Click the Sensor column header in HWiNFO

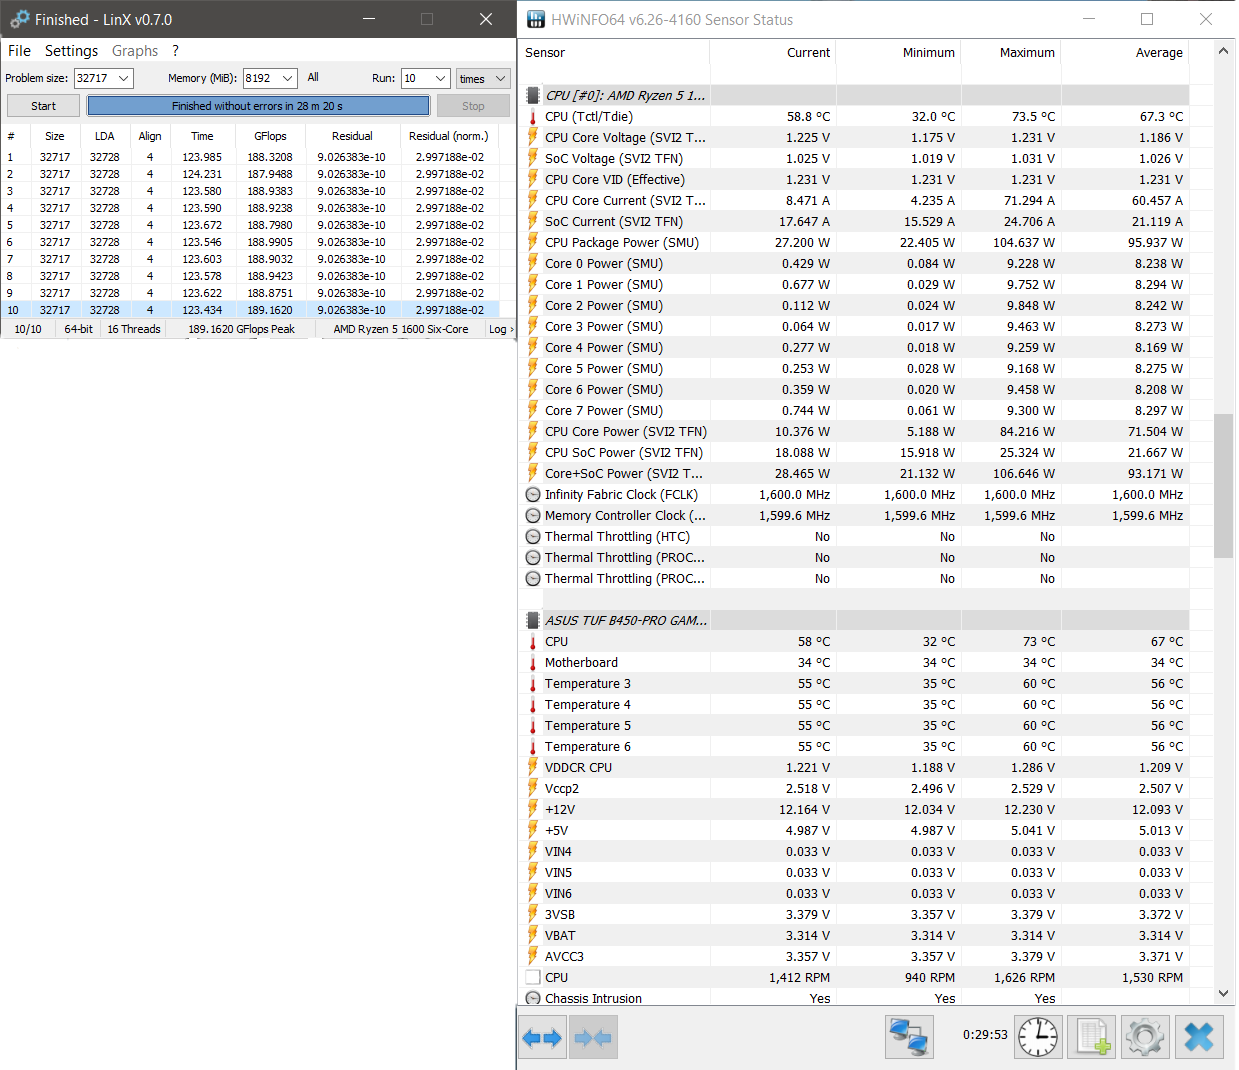click(x=545, y=53)
